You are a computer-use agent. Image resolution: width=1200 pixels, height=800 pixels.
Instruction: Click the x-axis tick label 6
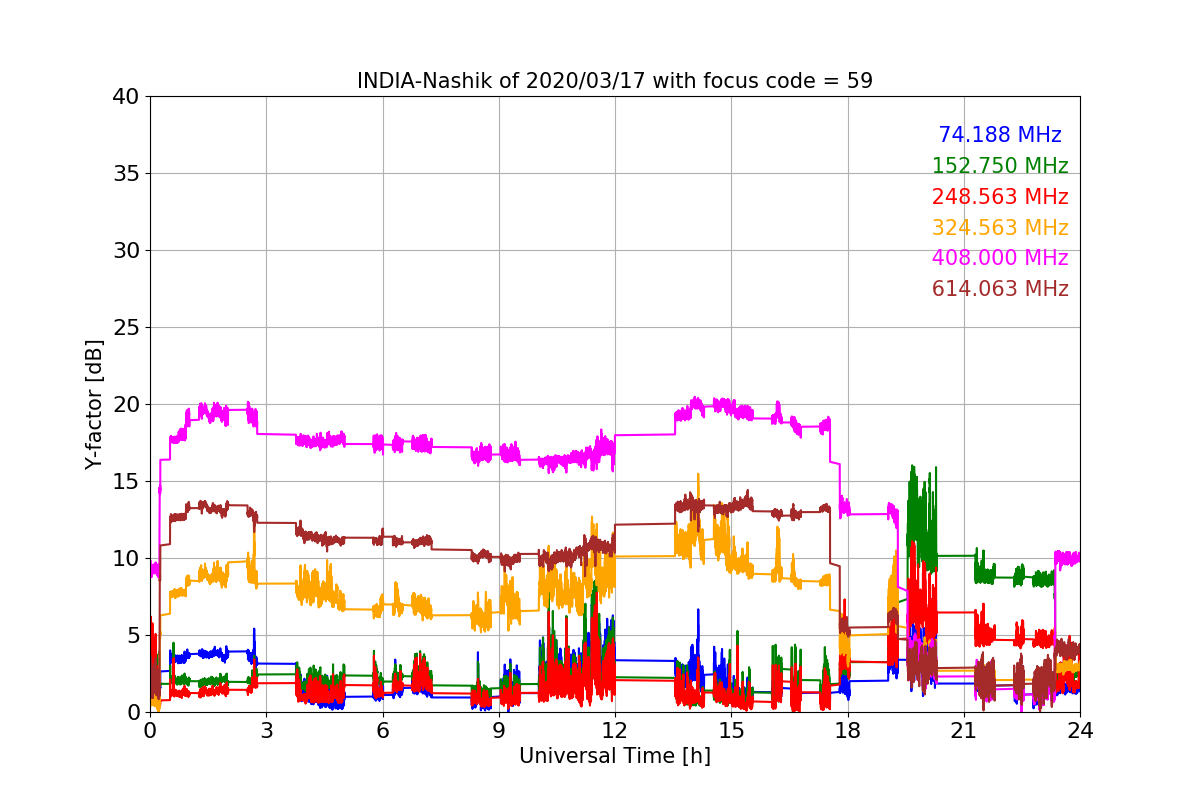pyautogui.click(x=383, y=730)
